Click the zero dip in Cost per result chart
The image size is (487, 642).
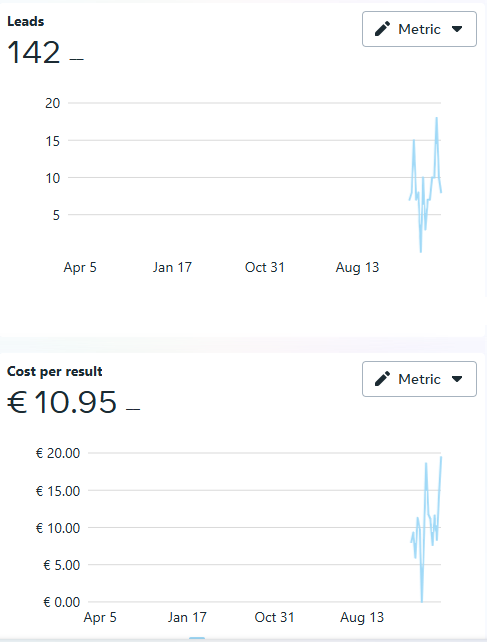[x=422, y=601]
